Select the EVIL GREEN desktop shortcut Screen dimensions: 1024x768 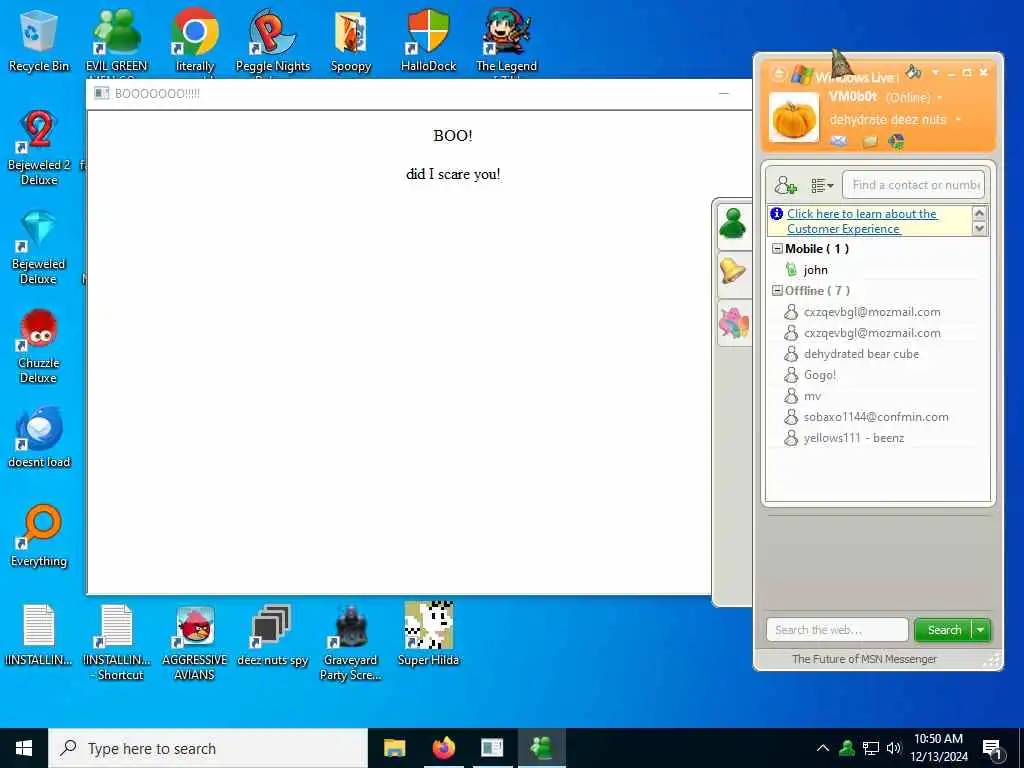[x=116, y=40]
